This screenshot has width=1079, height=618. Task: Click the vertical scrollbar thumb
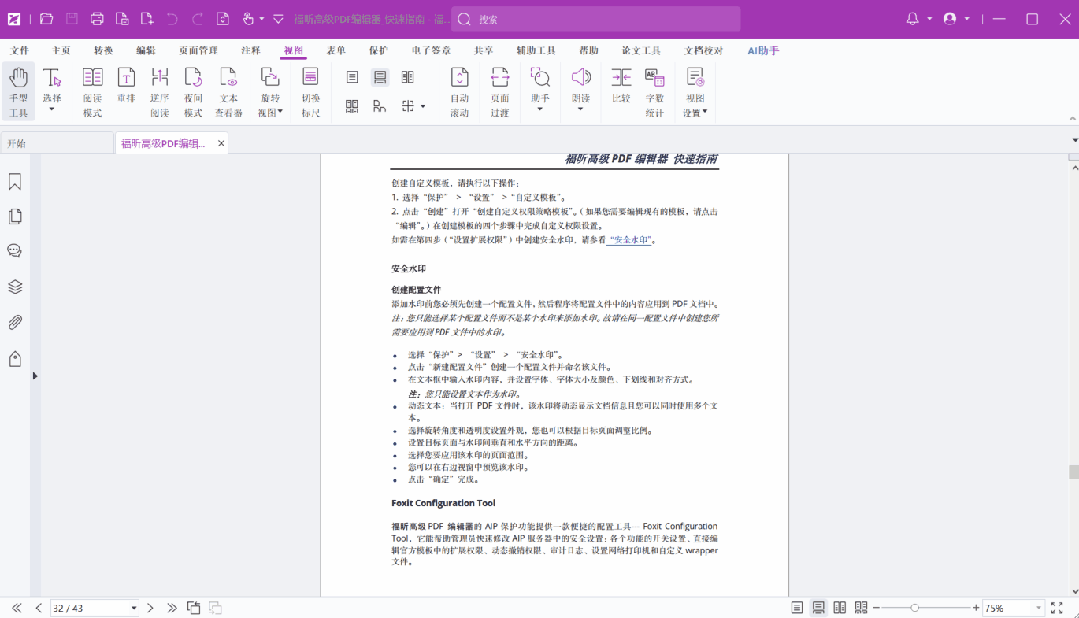(1073, 471)
